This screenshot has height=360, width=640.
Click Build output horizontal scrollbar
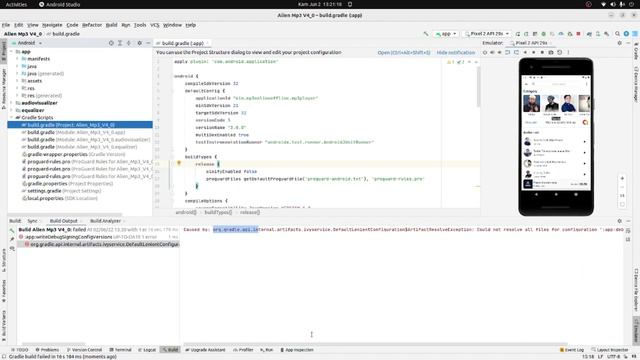coord(376,344)
